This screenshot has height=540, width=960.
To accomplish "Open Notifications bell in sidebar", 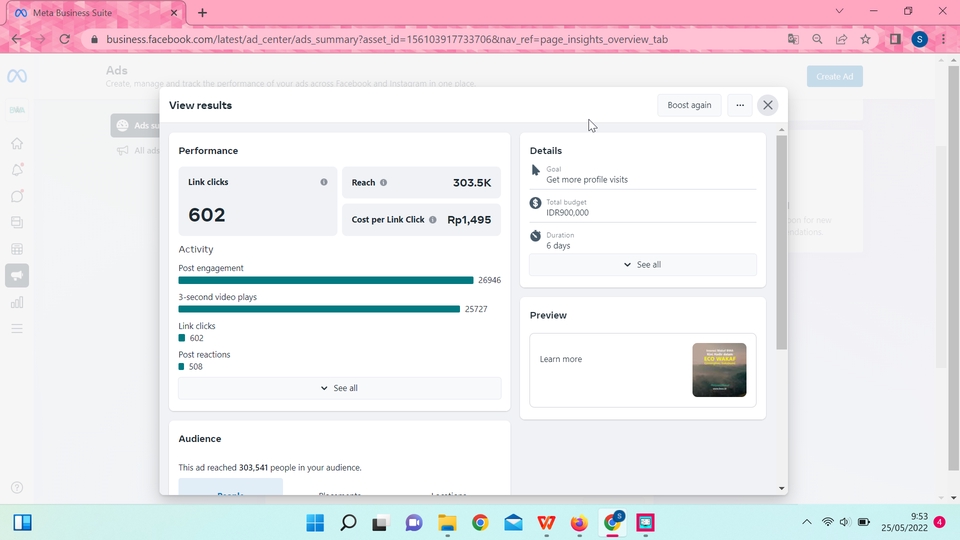I will (17, 170).
